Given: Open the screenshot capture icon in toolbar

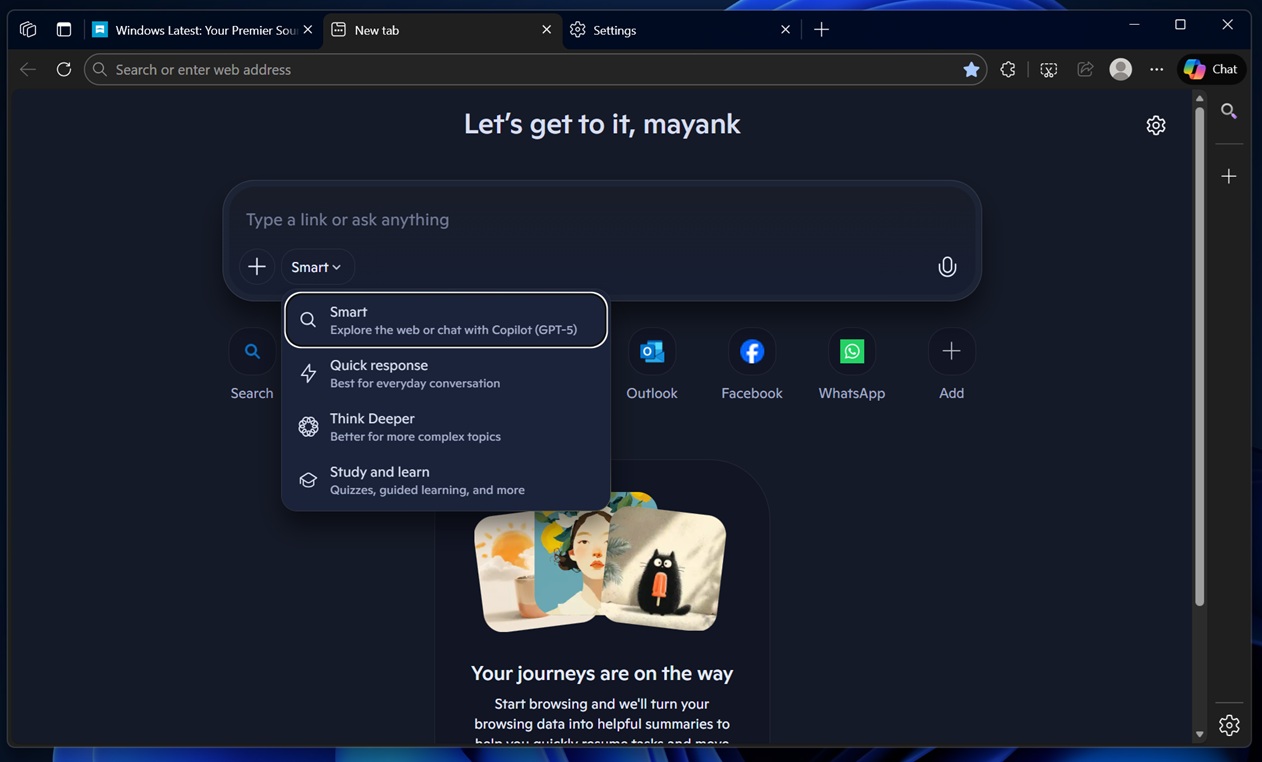Looking at the screenshot, I should [x=1048, y=69].
